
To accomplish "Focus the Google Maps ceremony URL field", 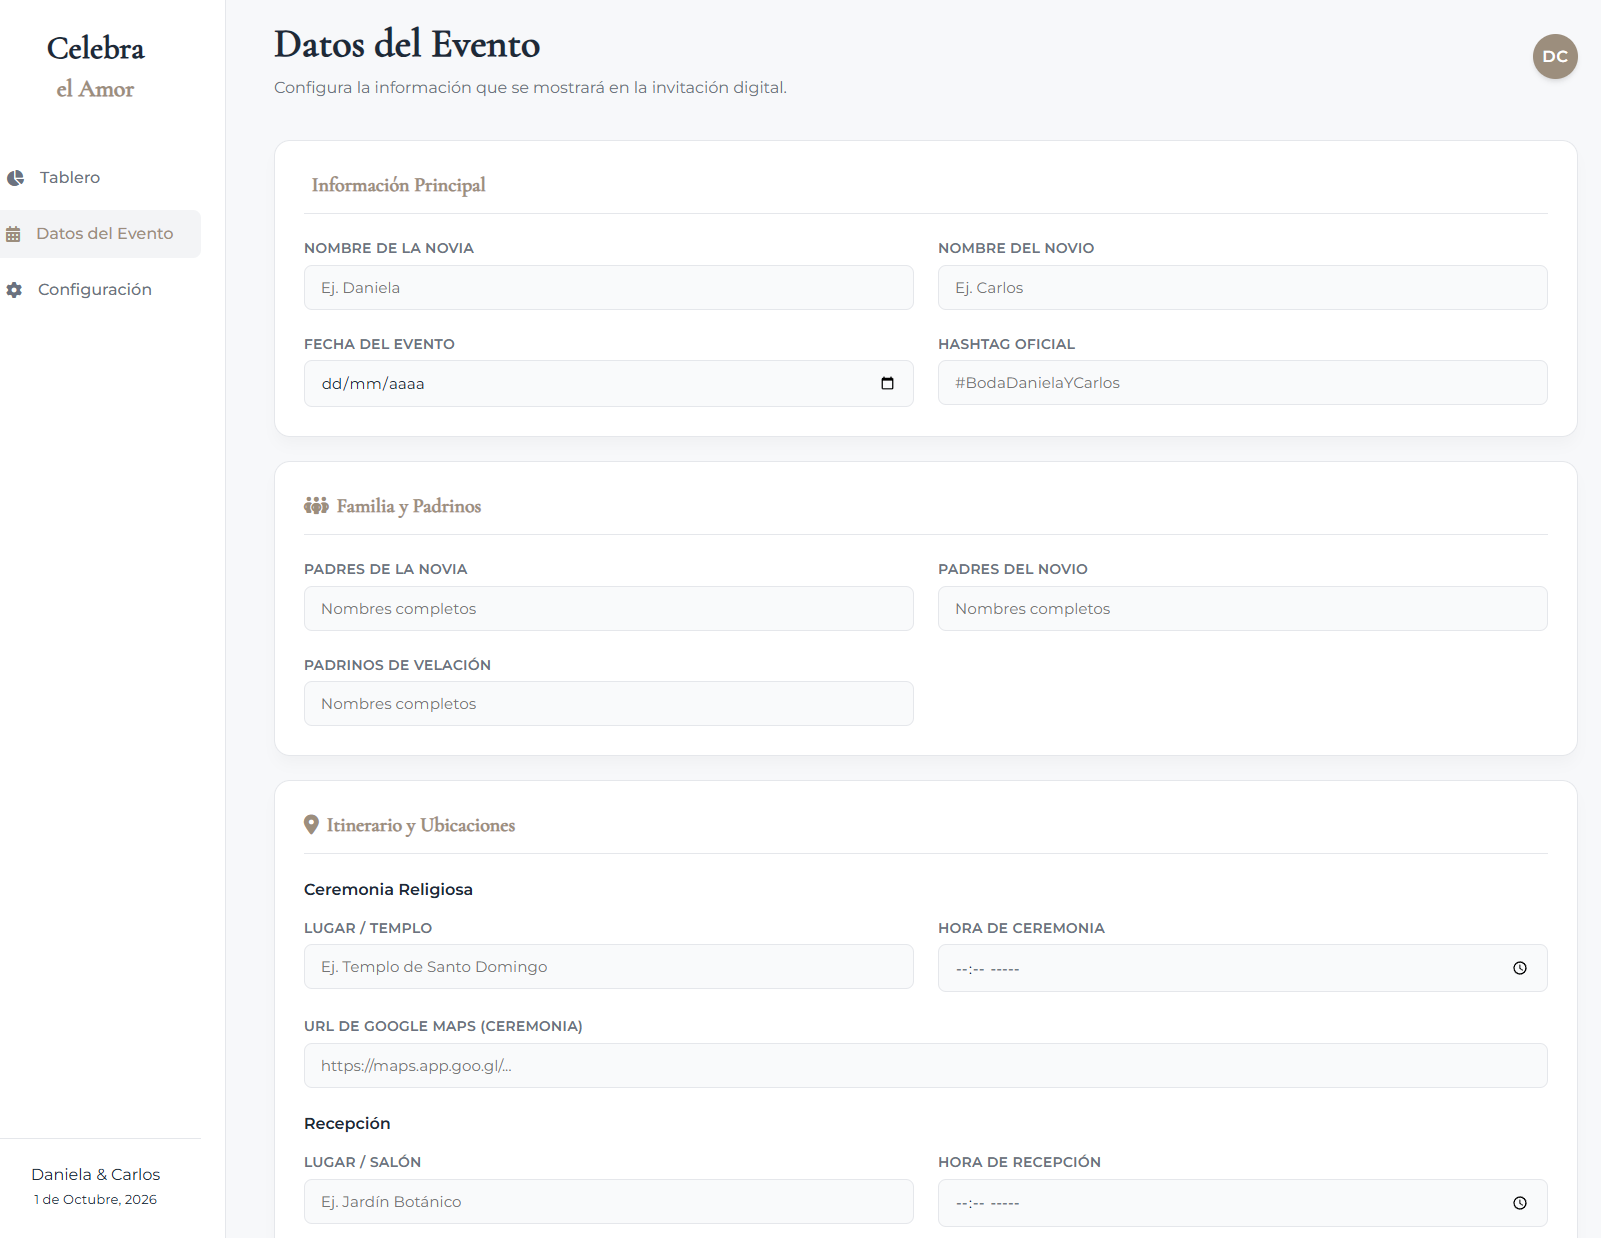I will (926, 1065).
